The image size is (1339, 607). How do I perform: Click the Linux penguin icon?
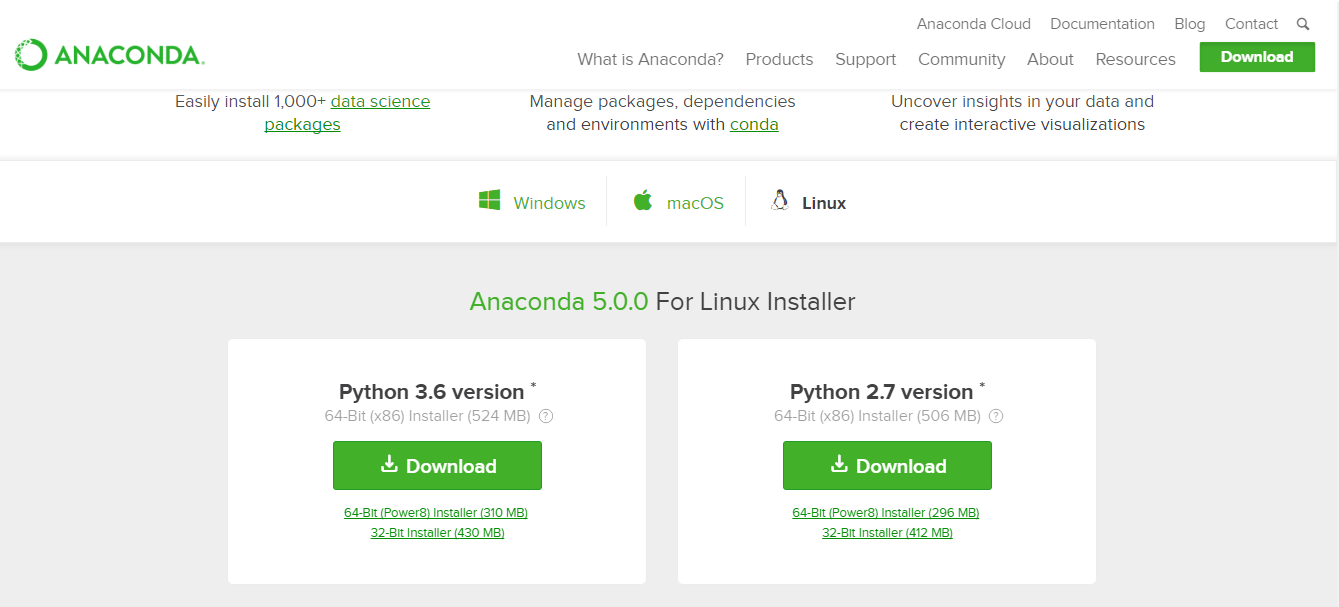[x=780, y=201]
